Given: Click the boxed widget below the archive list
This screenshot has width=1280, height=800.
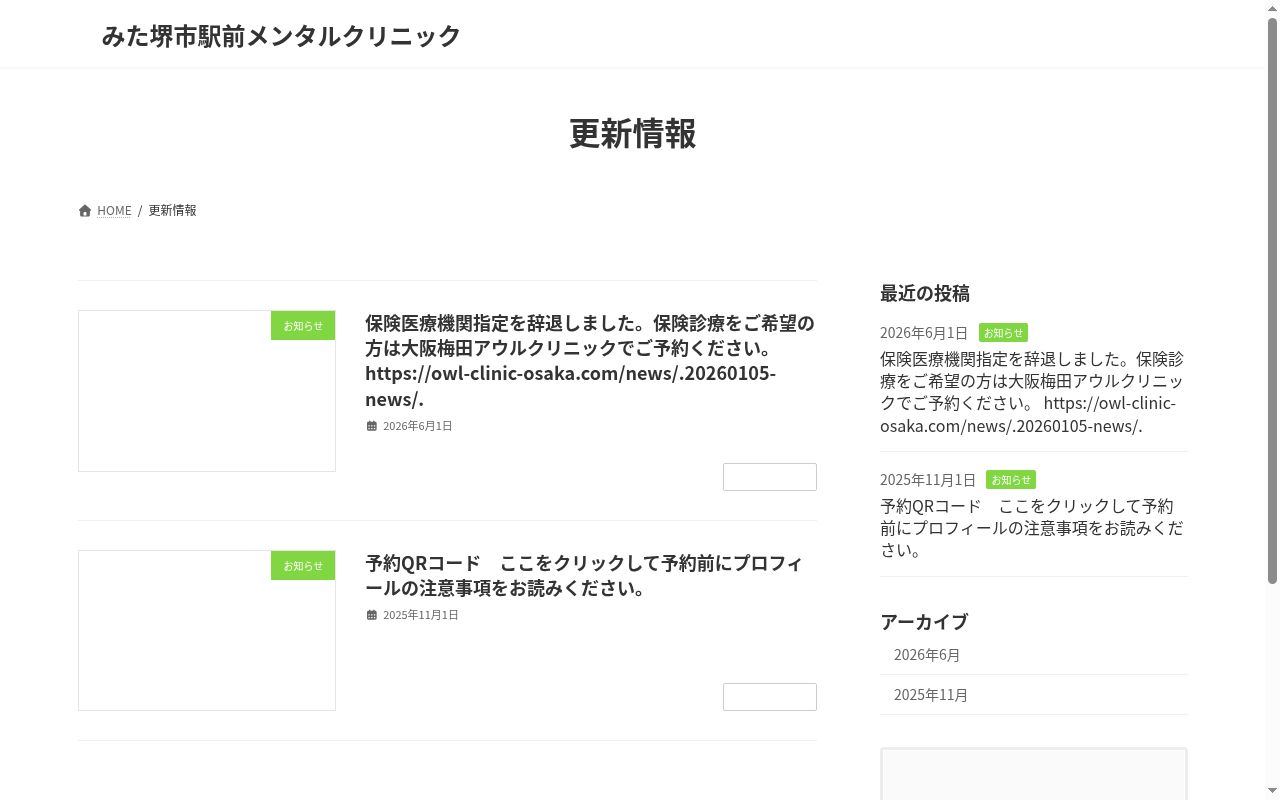Looking at the screenshot, I should click(1034, 774).
